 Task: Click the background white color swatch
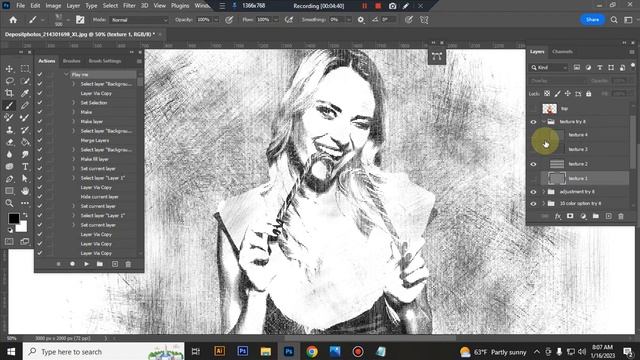tap(22, 227)
